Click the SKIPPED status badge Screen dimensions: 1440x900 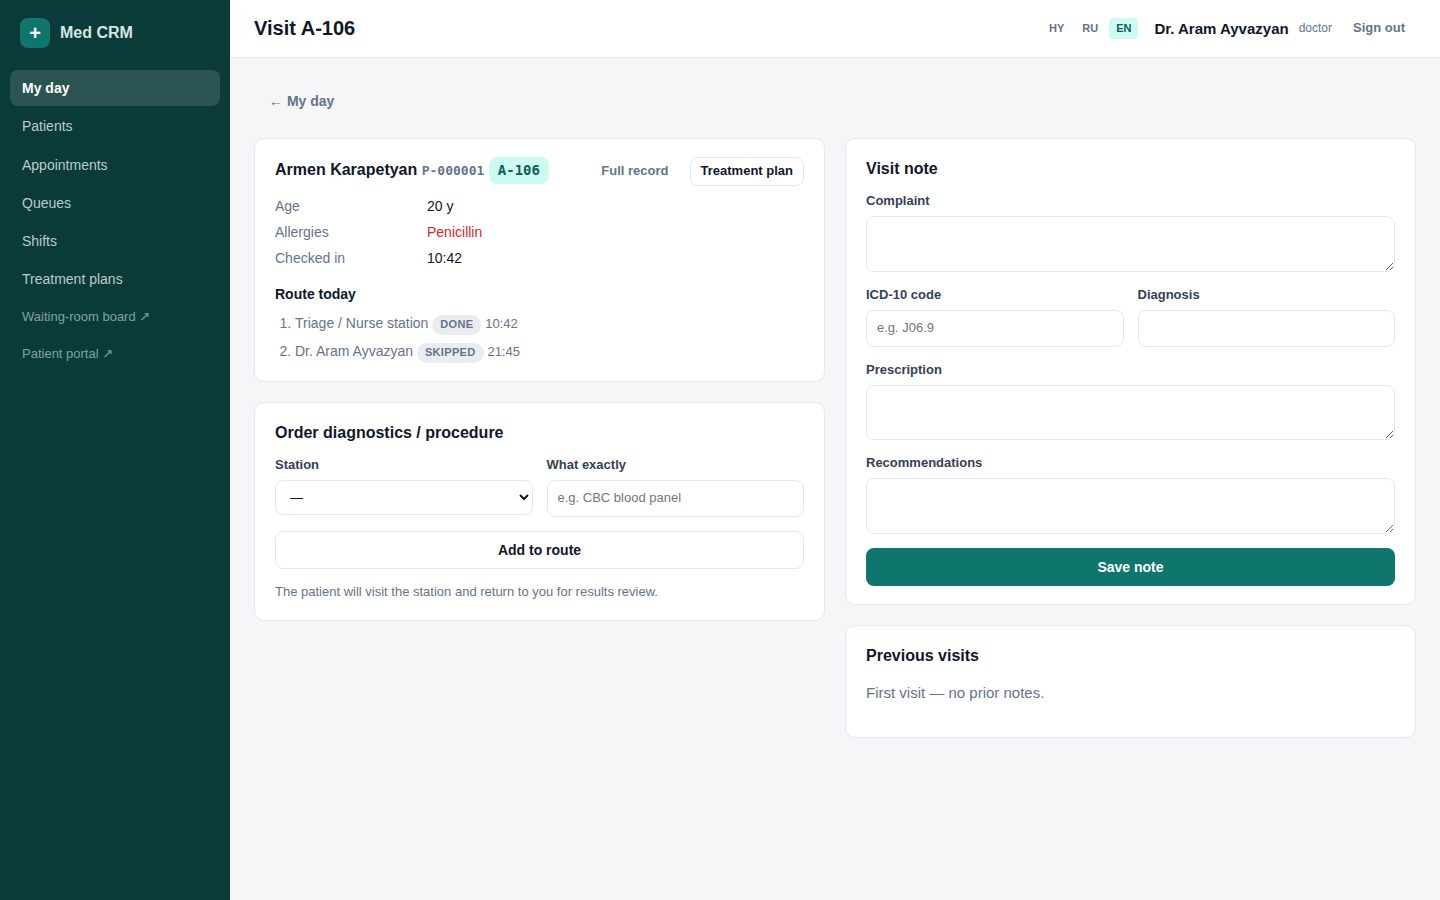[450, 352]
